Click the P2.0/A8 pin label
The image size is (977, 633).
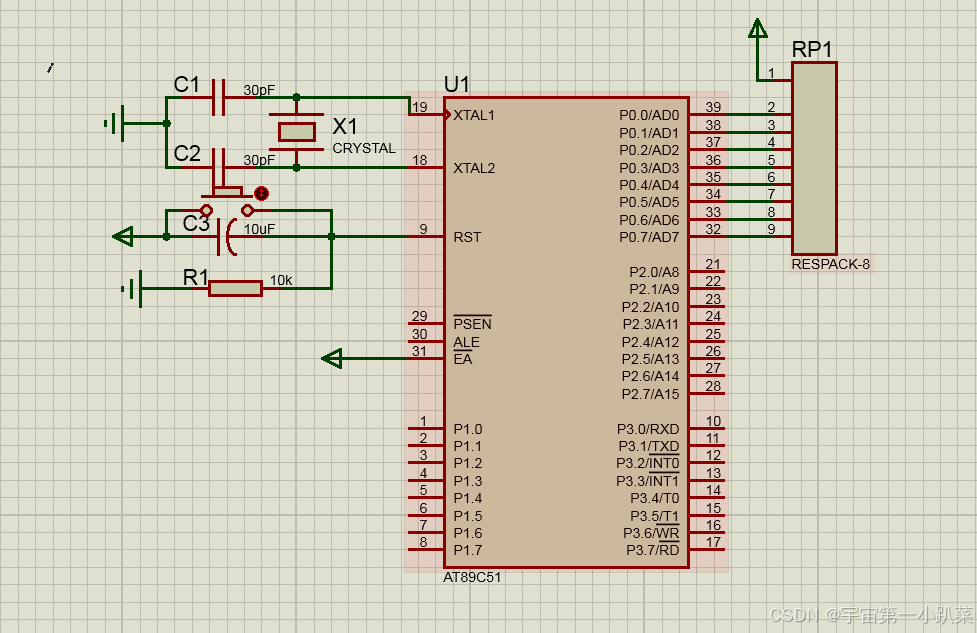[654, 272]
